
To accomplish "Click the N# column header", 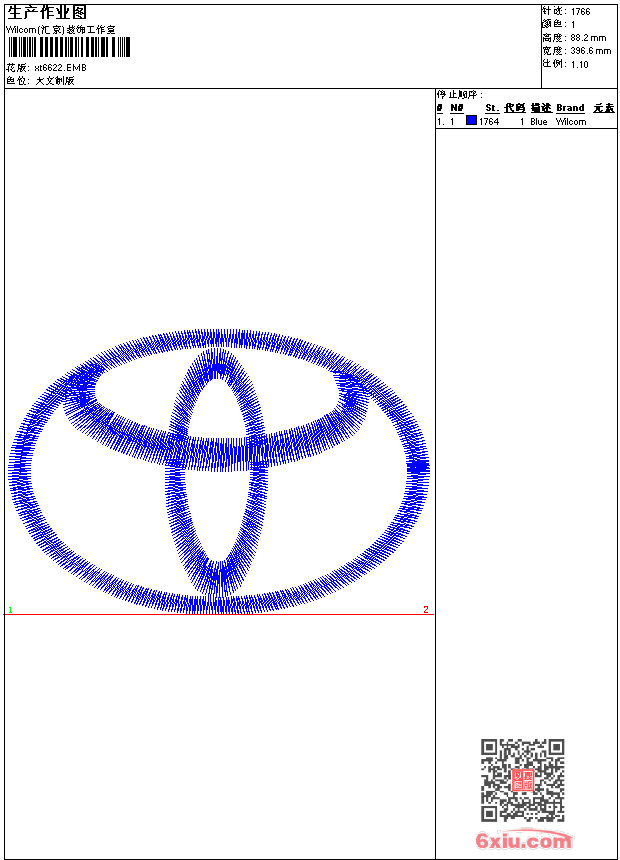I will [456, 108].
